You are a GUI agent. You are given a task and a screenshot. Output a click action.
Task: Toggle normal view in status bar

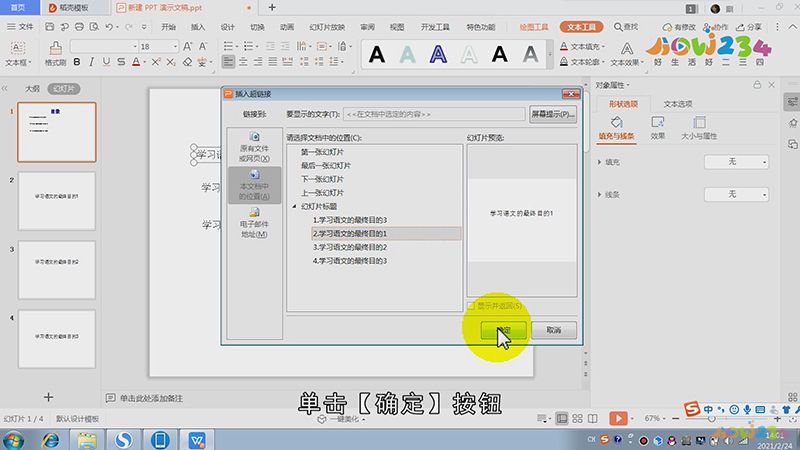(x=562, y=418)
